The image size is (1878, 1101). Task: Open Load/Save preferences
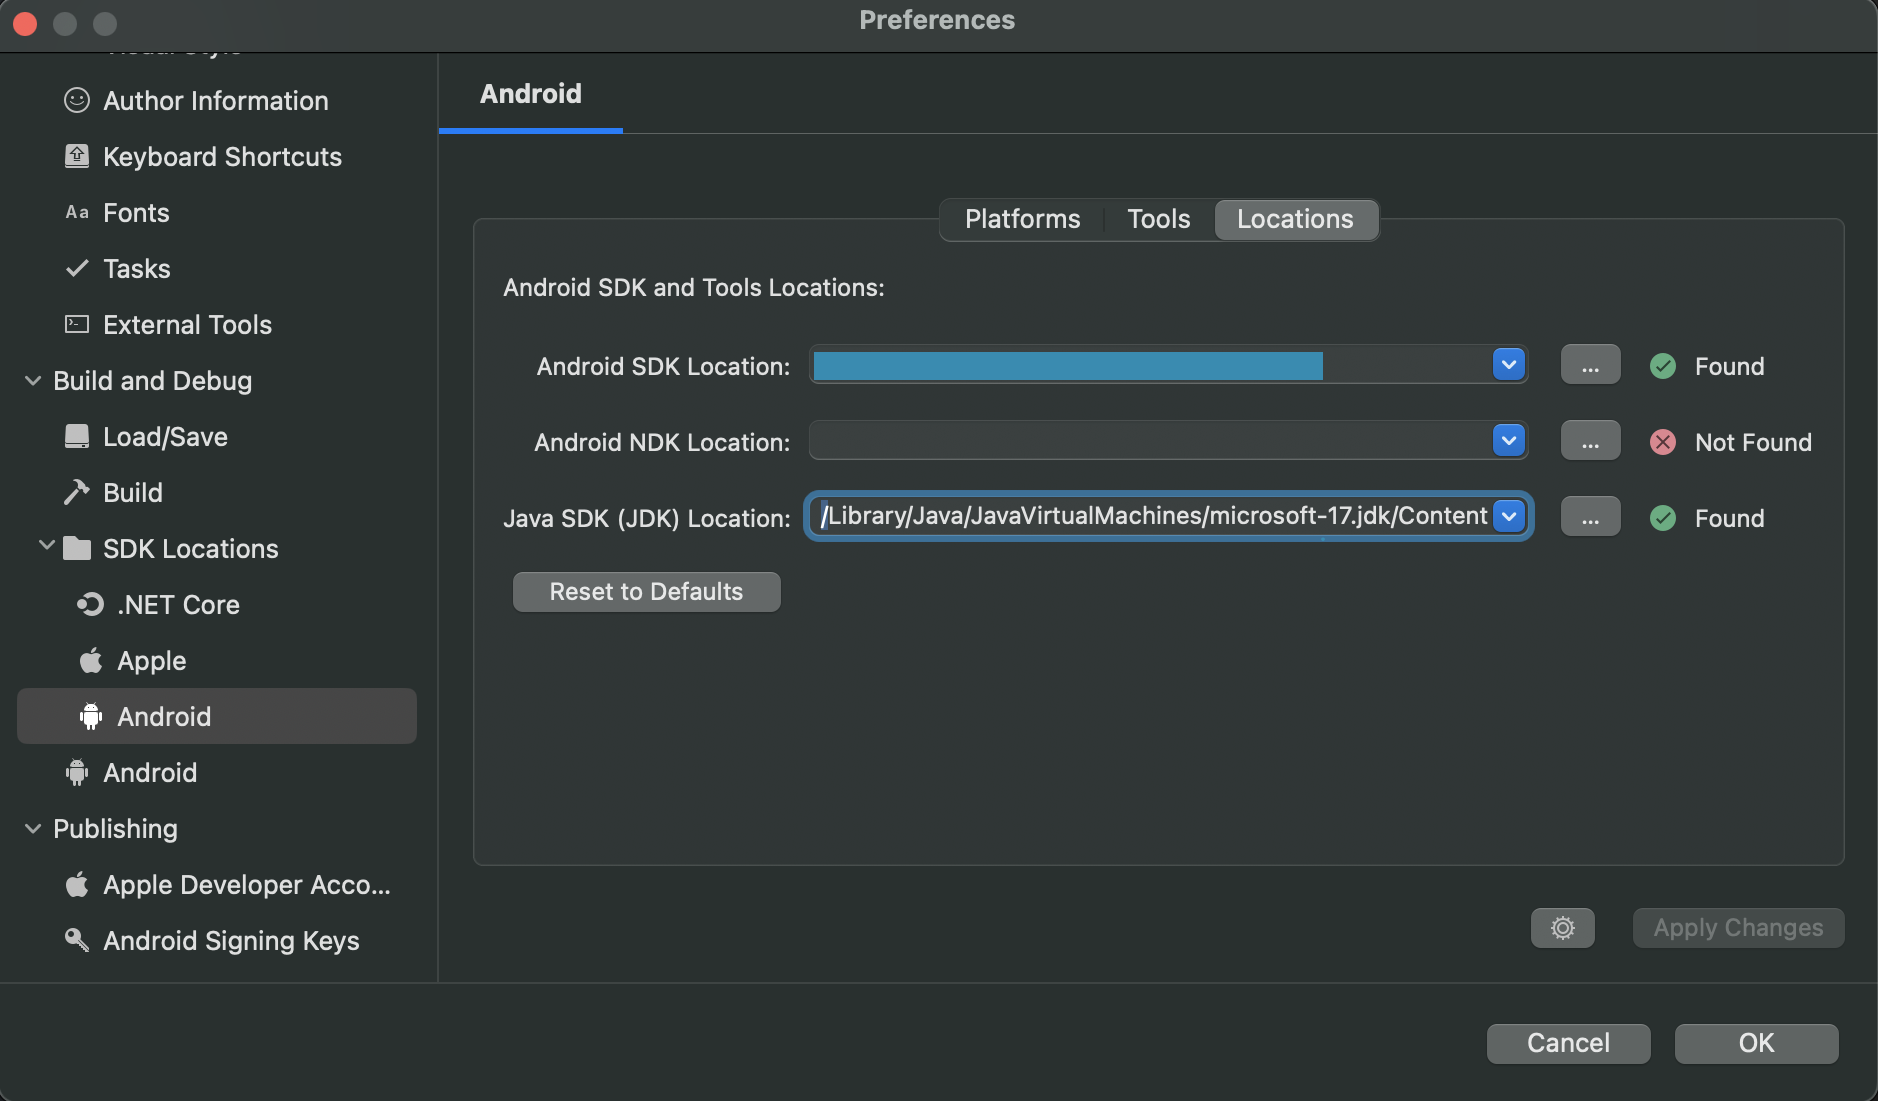165,437
